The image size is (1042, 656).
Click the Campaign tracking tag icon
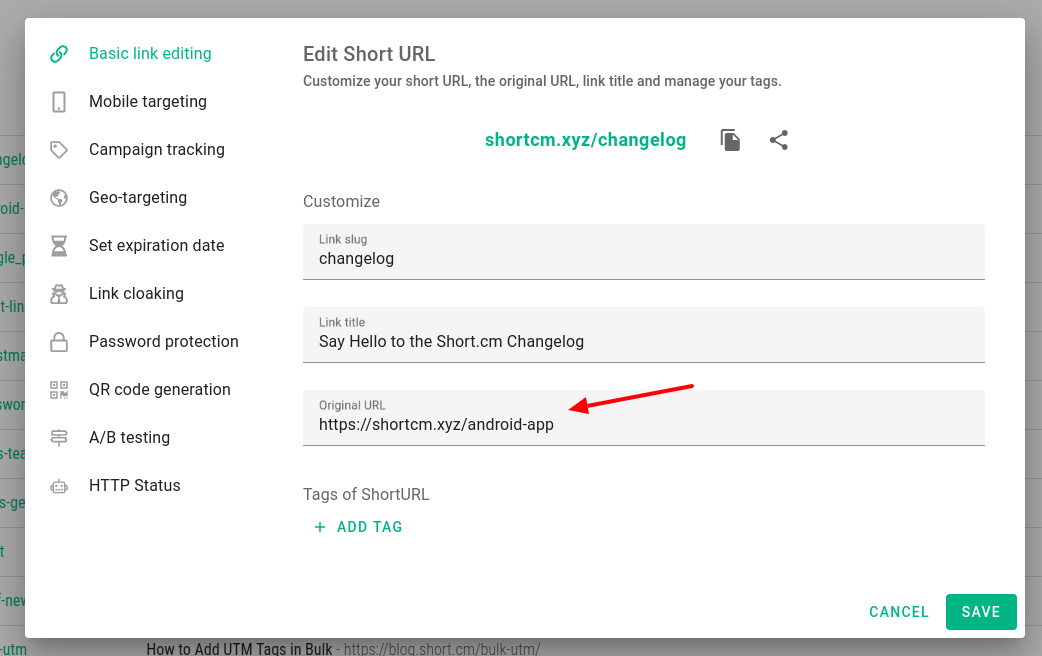[59, 150]
